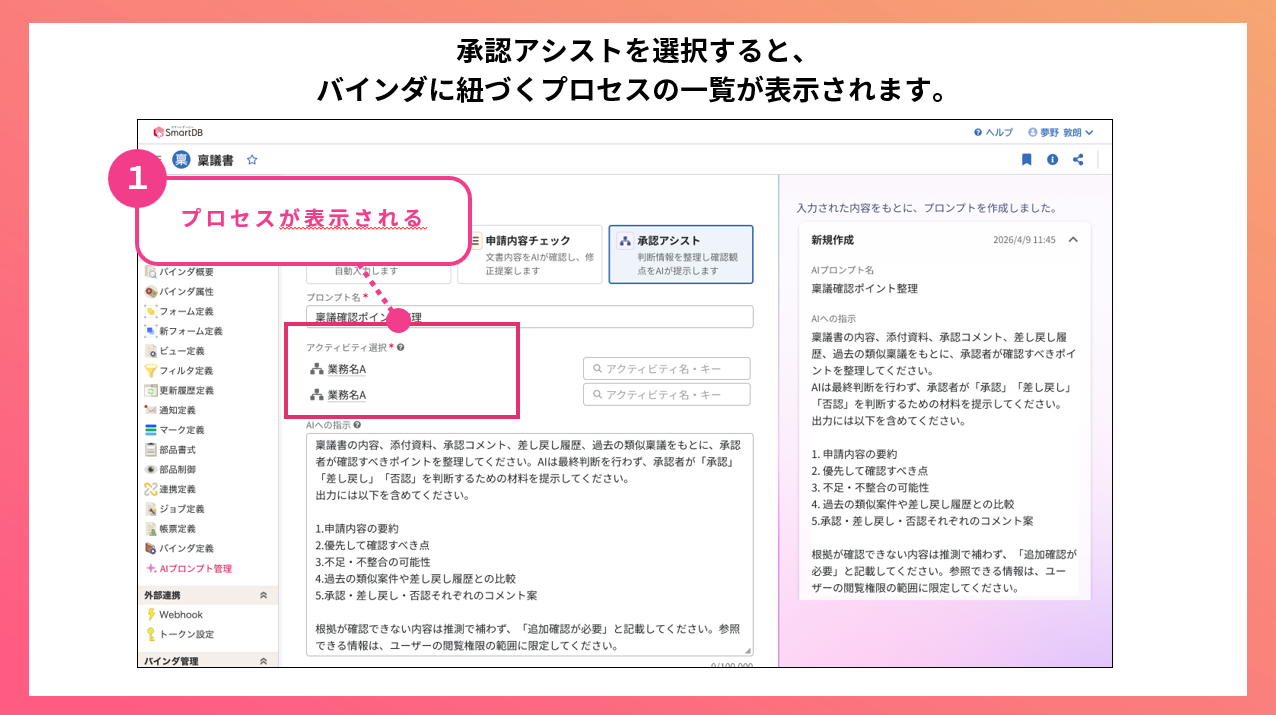
Task: Open フィルタ定義 in the sidebar
Action: click(x=179, y=371)
